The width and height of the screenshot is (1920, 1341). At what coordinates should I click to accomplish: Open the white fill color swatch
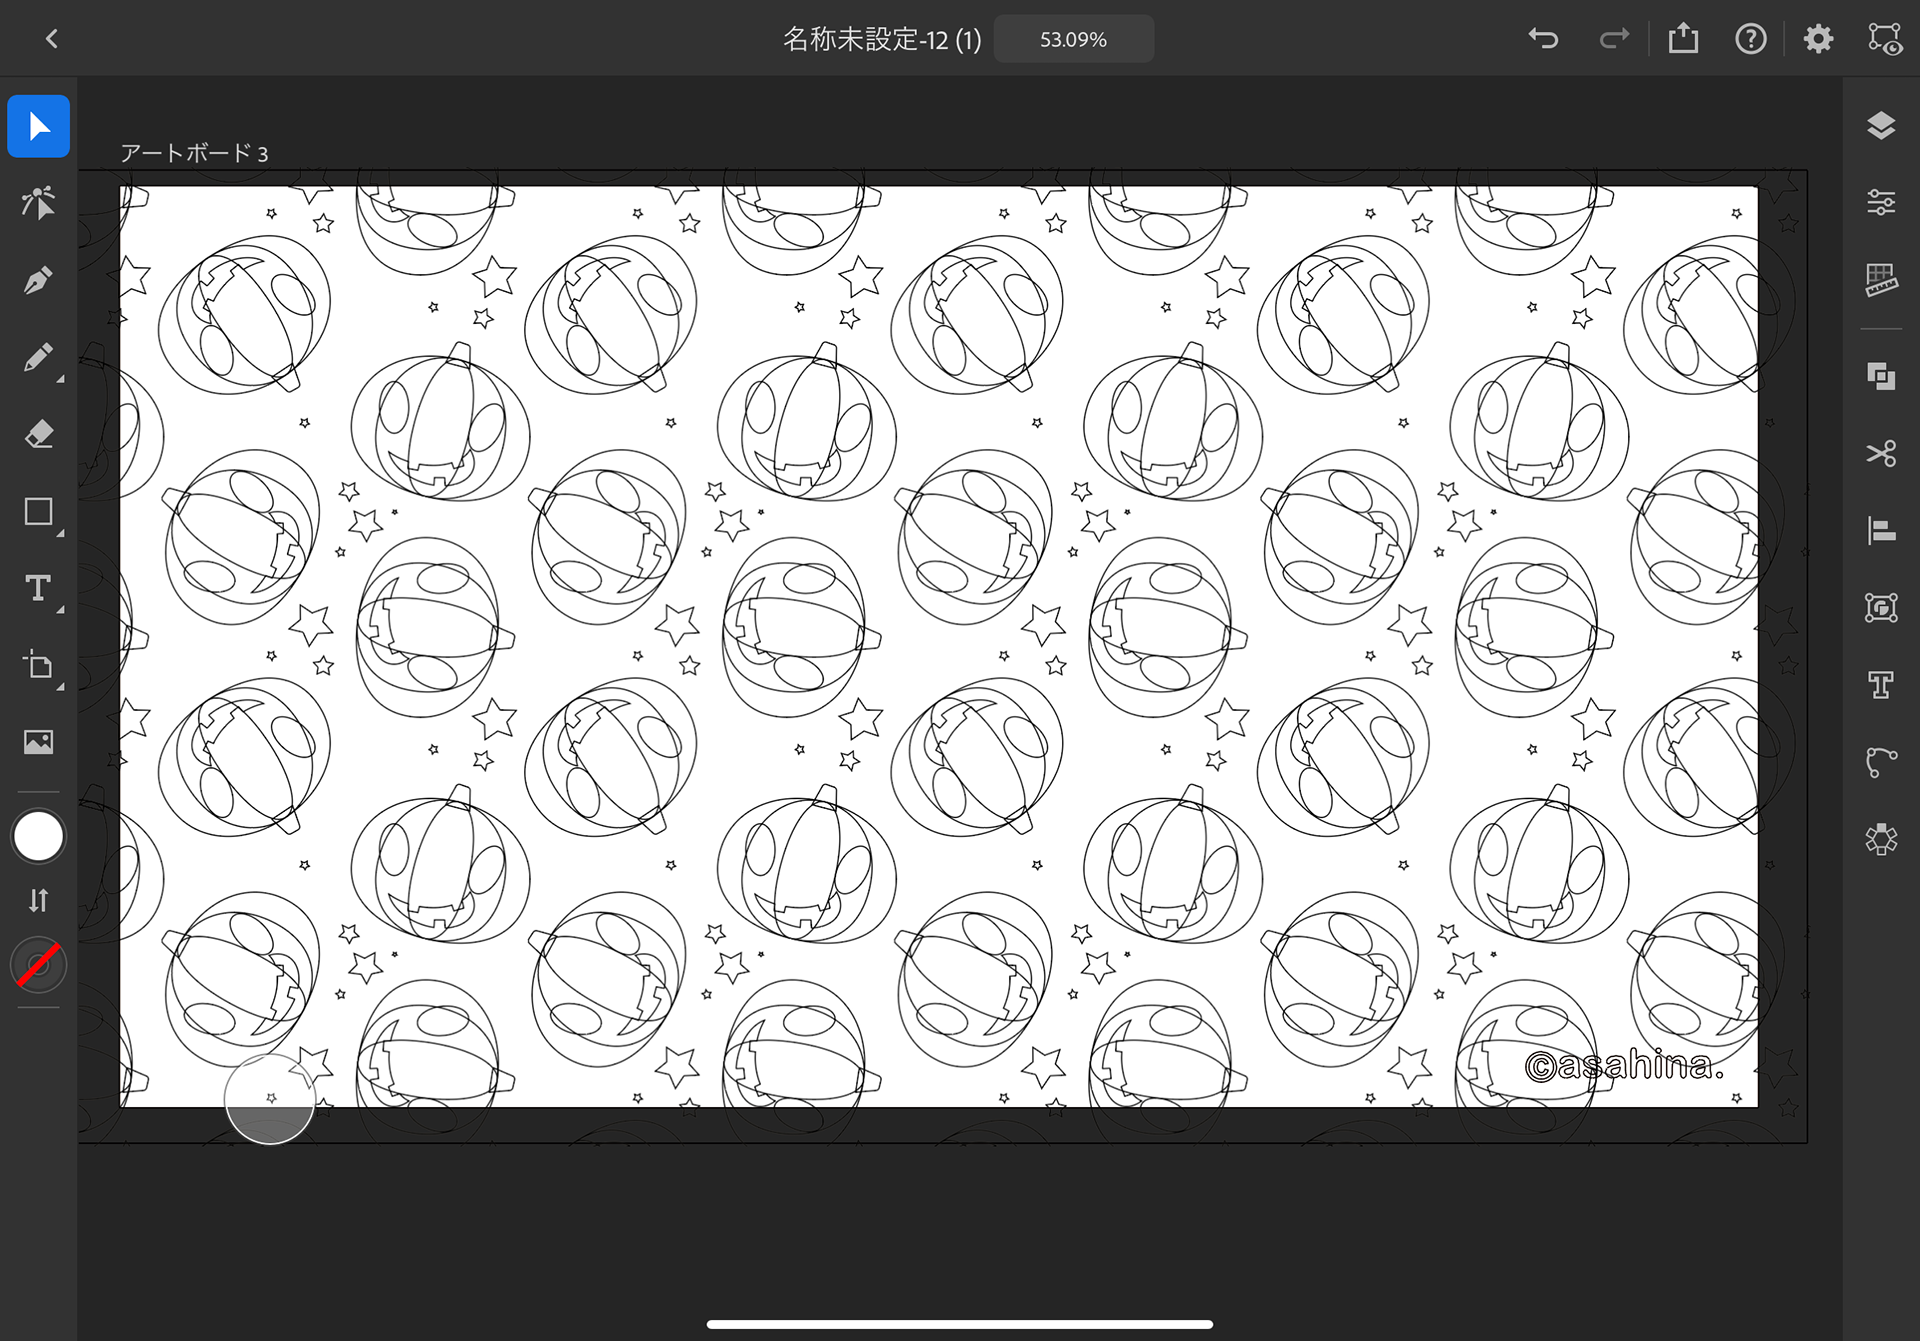tap(38, 837)
